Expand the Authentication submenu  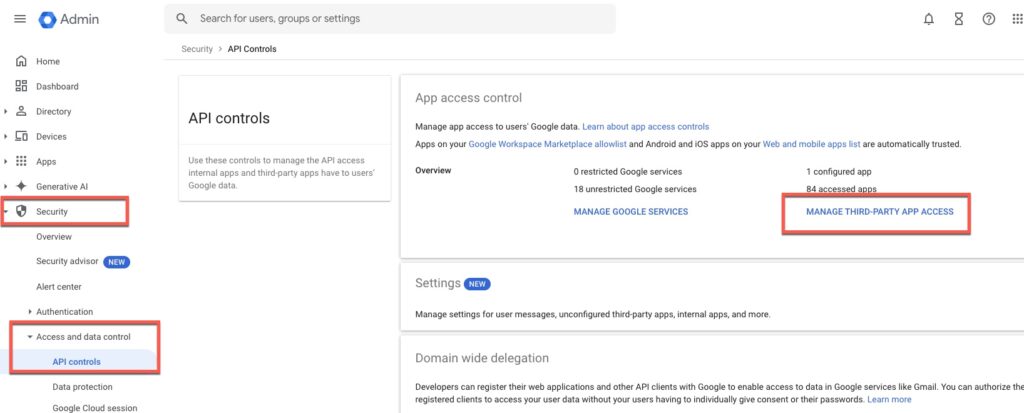(31, 312)
